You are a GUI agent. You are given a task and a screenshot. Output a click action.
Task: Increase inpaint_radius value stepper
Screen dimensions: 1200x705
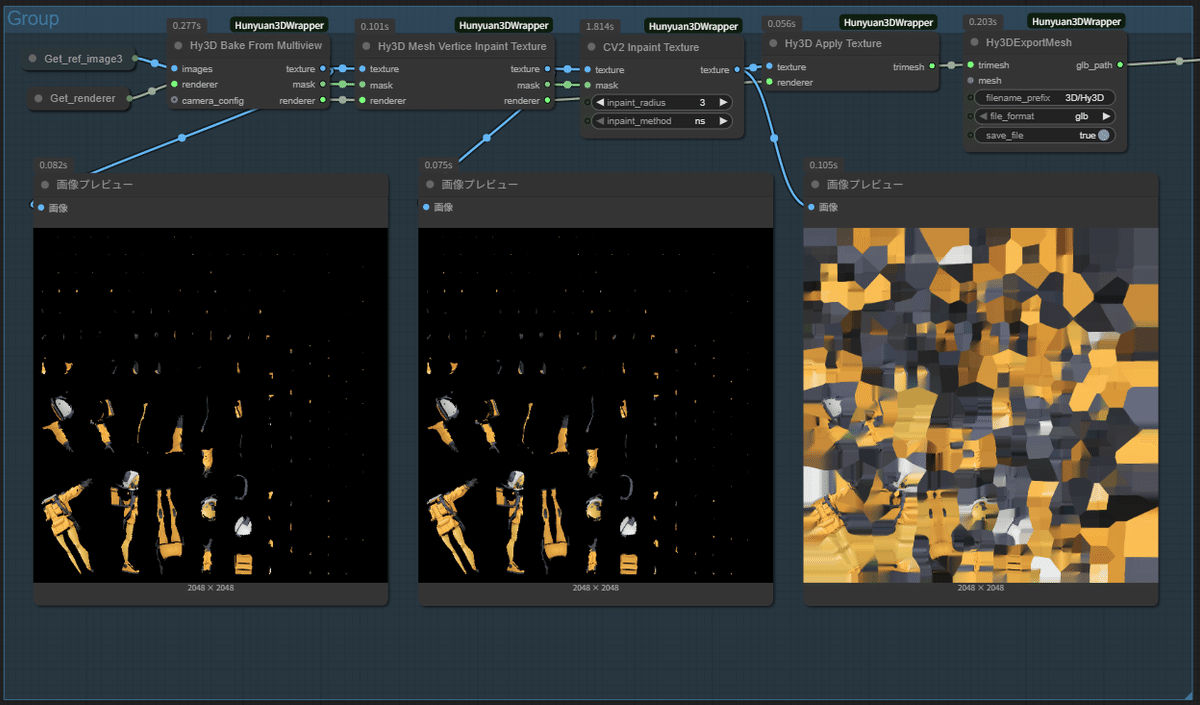pyautogui.click(x=723, y=101)
